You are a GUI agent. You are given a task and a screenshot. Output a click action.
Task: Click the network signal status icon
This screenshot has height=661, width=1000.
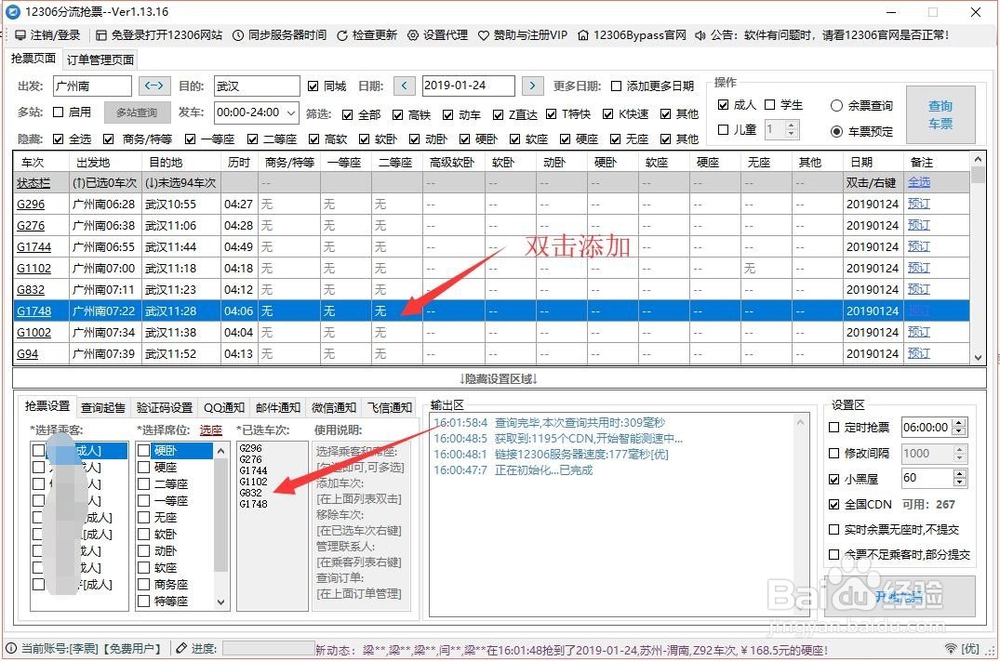(951, 648)
